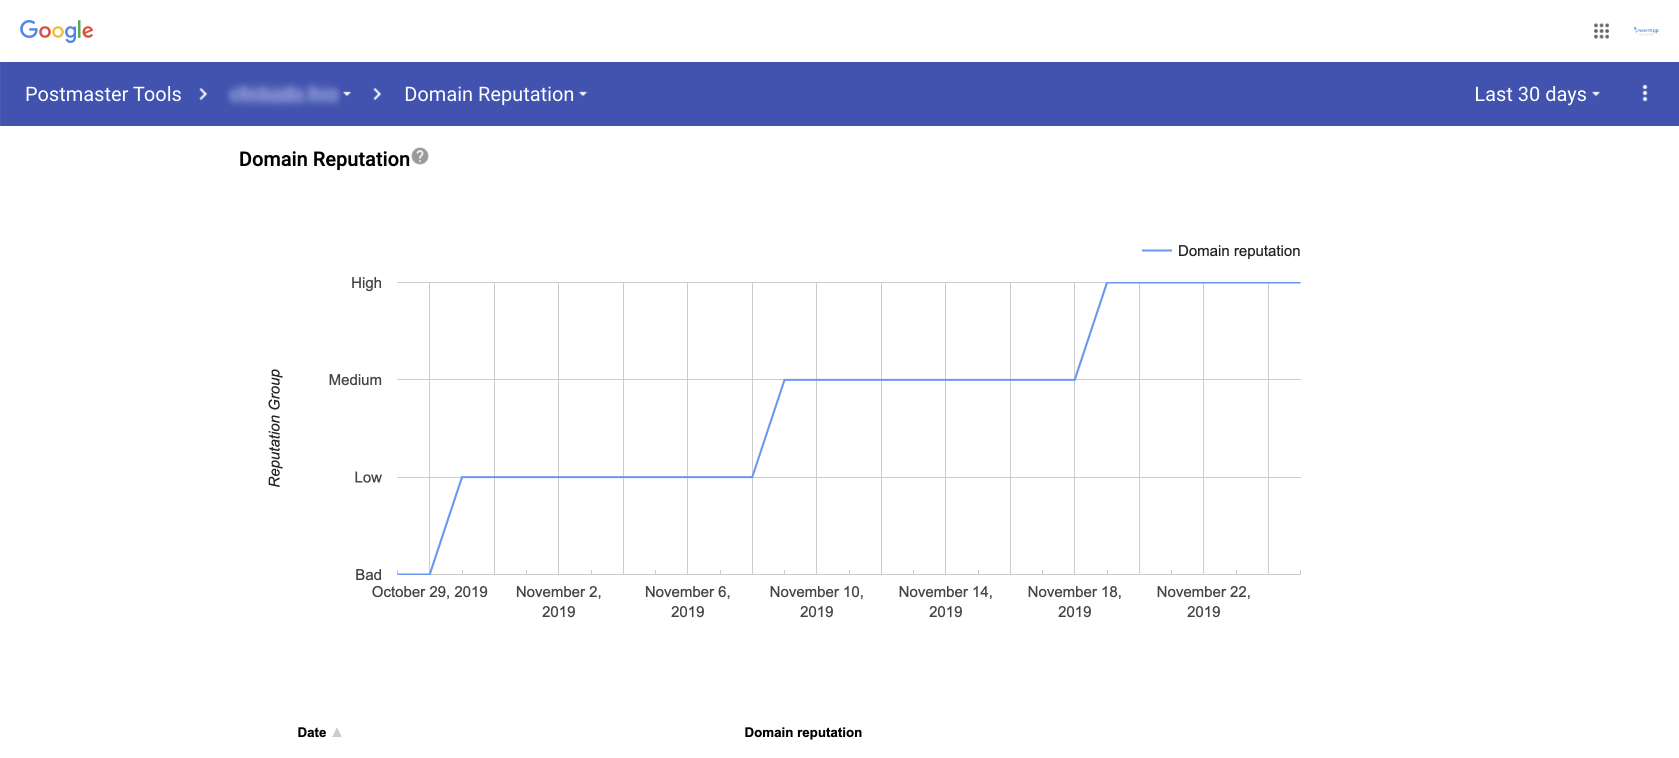
Task: Click the breadcrumb chevron after Postmaster Tools
Action: (x=203, y=94)
